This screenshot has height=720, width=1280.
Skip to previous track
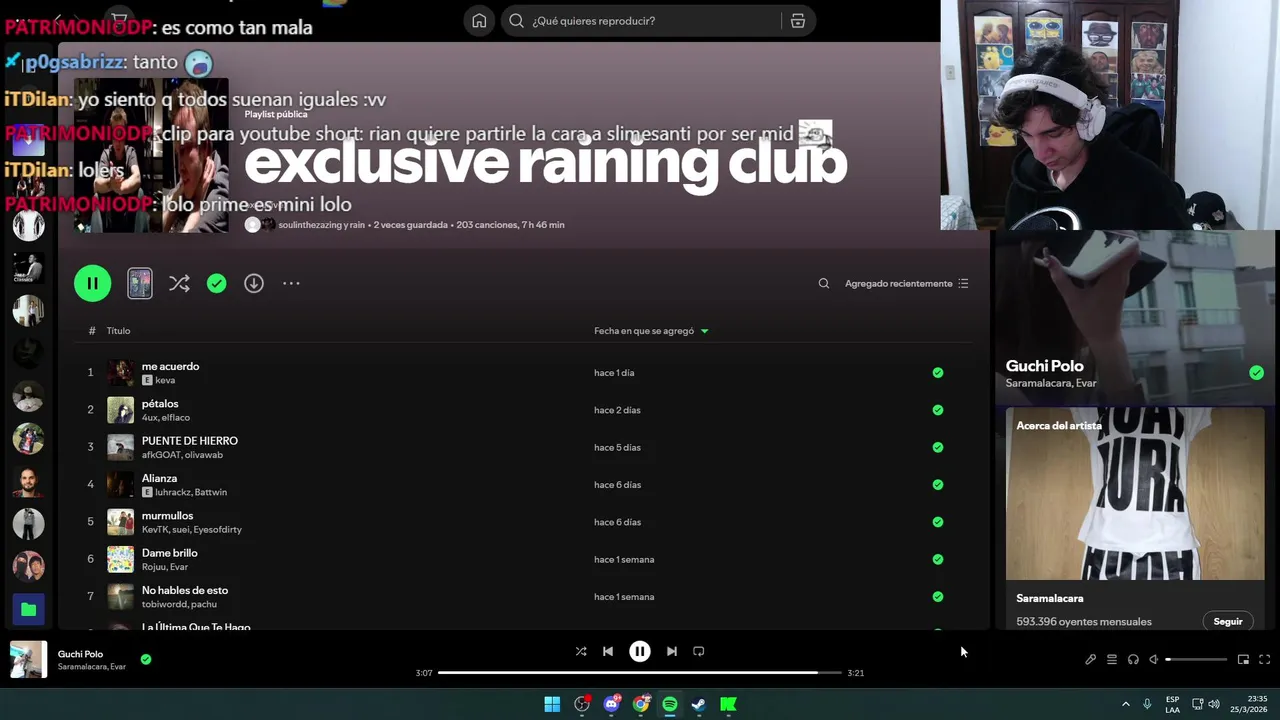click(608, 651)
